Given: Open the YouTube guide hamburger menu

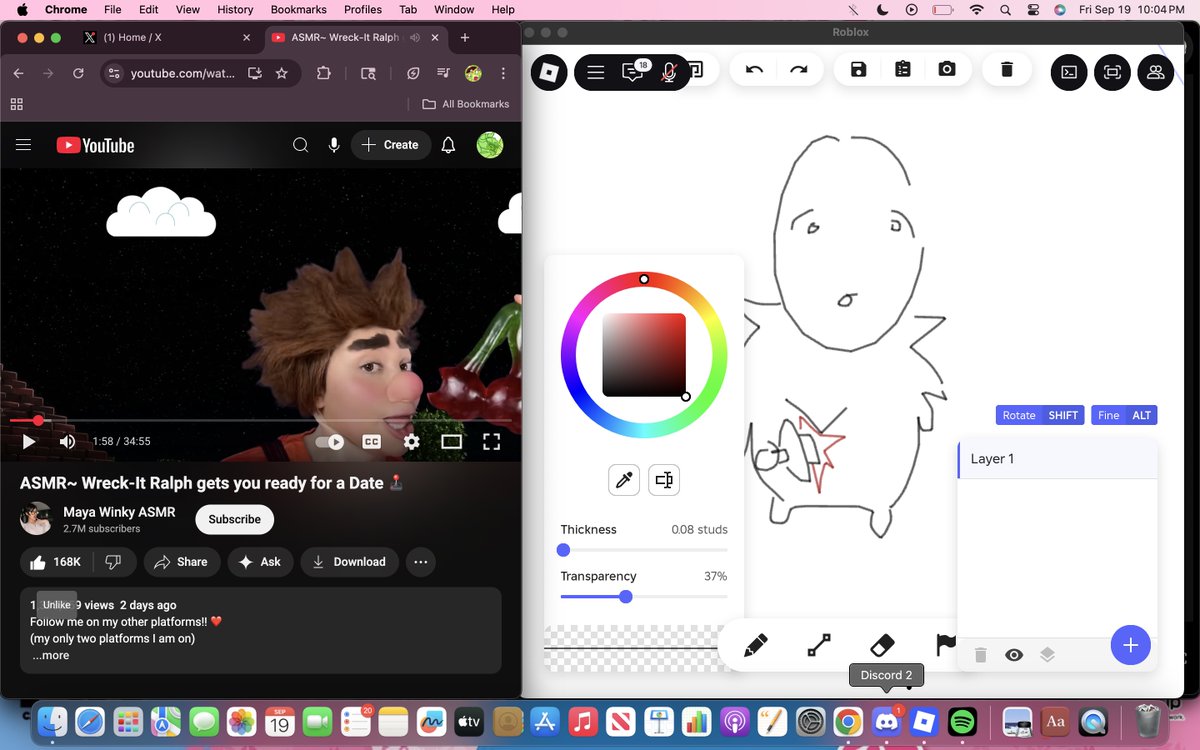Looking at the screenshot, I should [24, 145].
